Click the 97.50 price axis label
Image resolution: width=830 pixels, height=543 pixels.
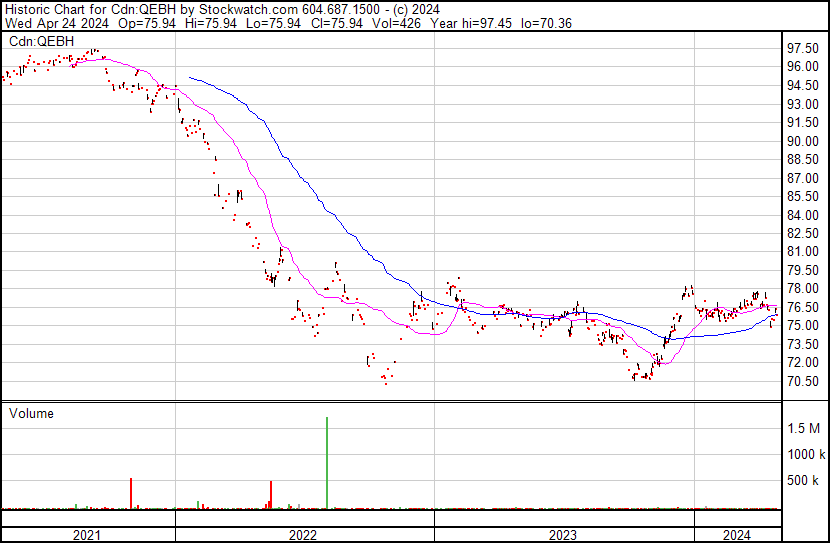803,48
